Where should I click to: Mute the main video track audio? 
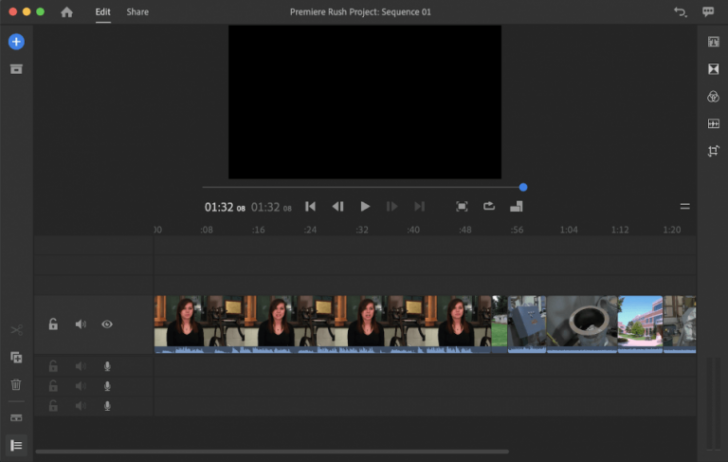pyautogui.click(x=81, y=324)
